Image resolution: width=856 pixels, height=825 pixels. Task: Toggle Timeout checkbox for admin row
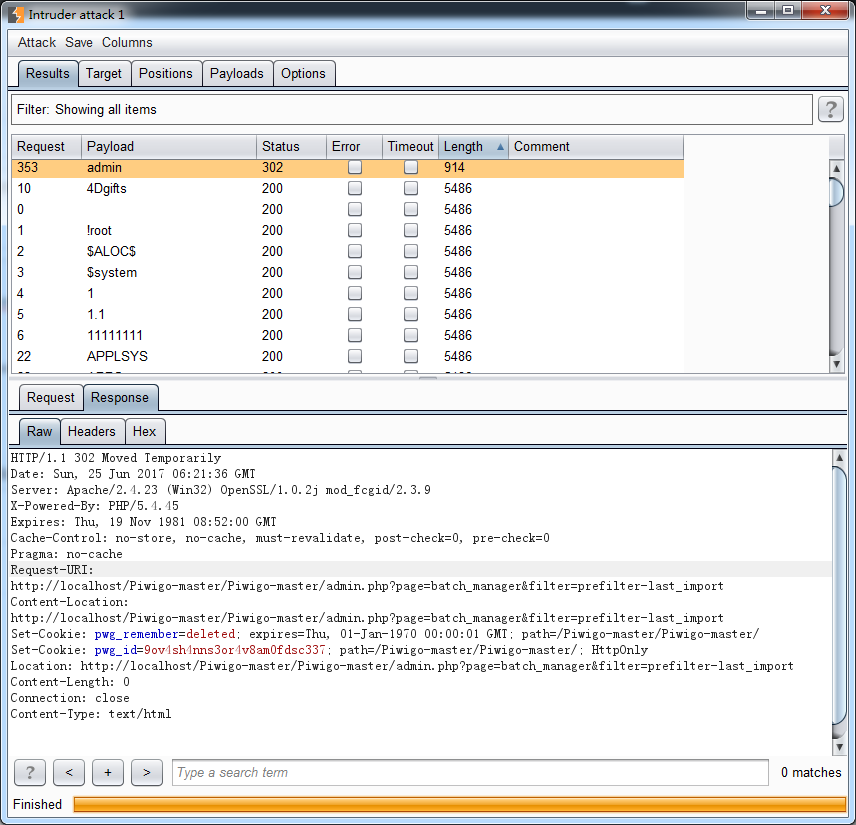[411, 167]
